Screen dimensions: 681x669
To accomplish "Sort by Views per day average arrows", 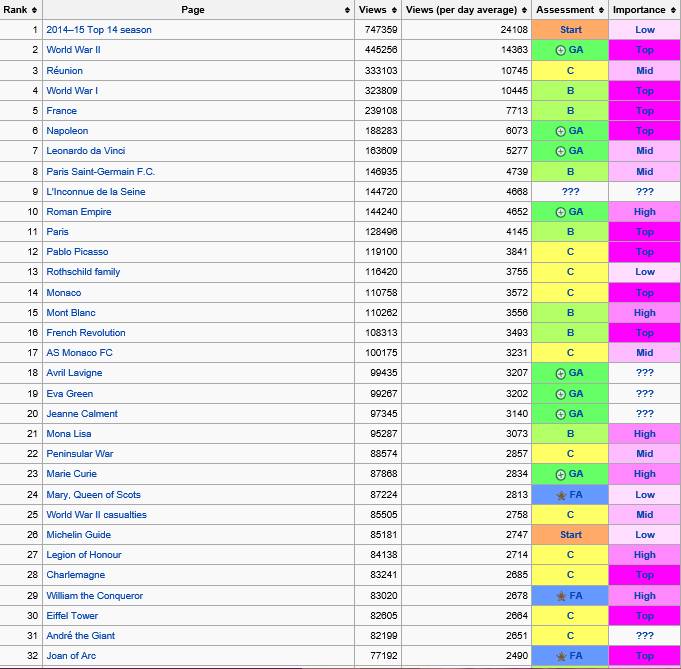I will point(524,10).
